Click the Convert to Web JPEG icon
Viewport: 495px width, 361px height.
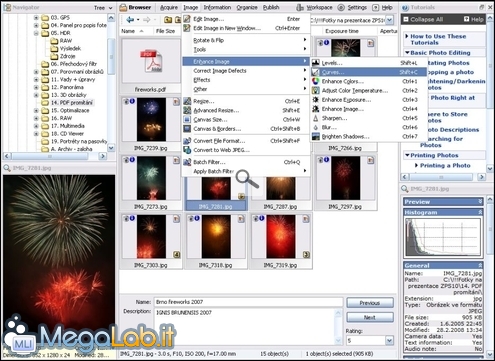point(187,150)
